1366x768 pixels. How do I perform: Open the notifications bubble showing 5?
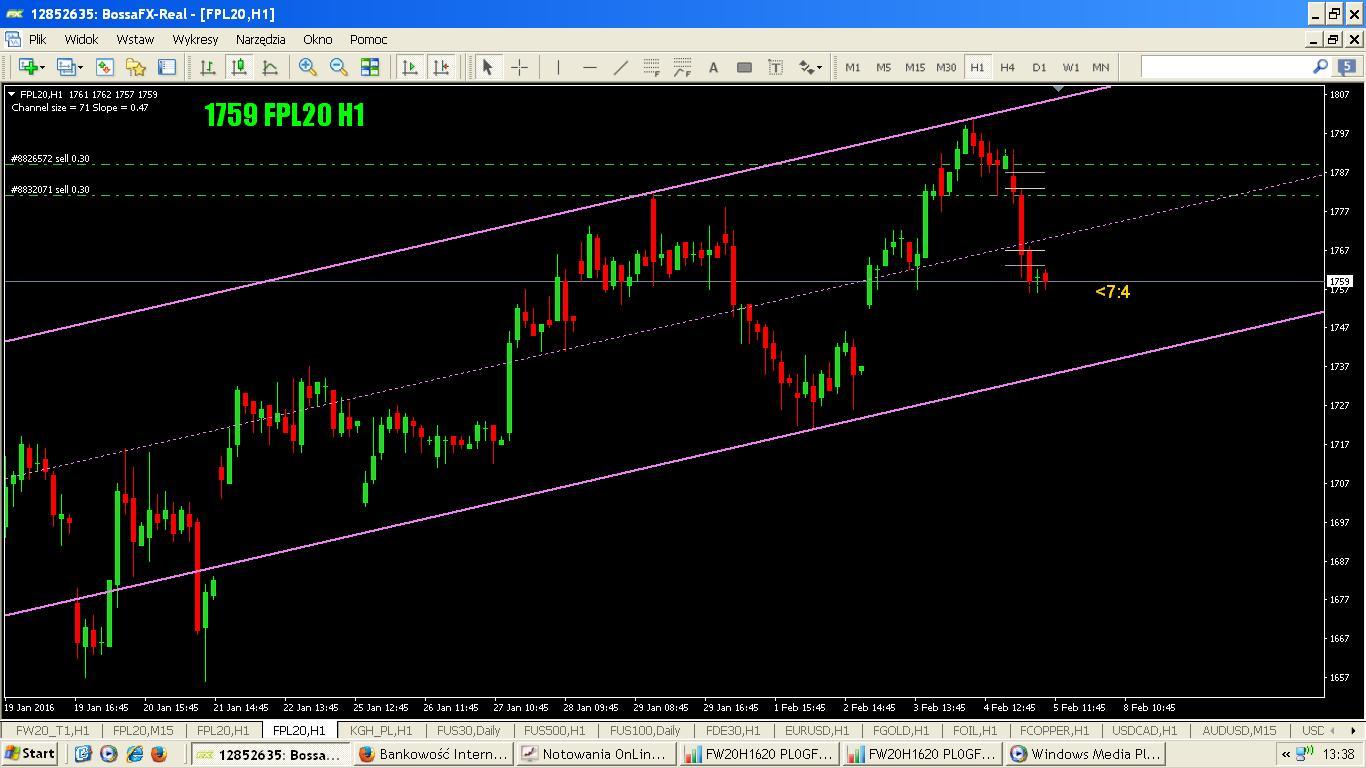[x=1347, y=67]
